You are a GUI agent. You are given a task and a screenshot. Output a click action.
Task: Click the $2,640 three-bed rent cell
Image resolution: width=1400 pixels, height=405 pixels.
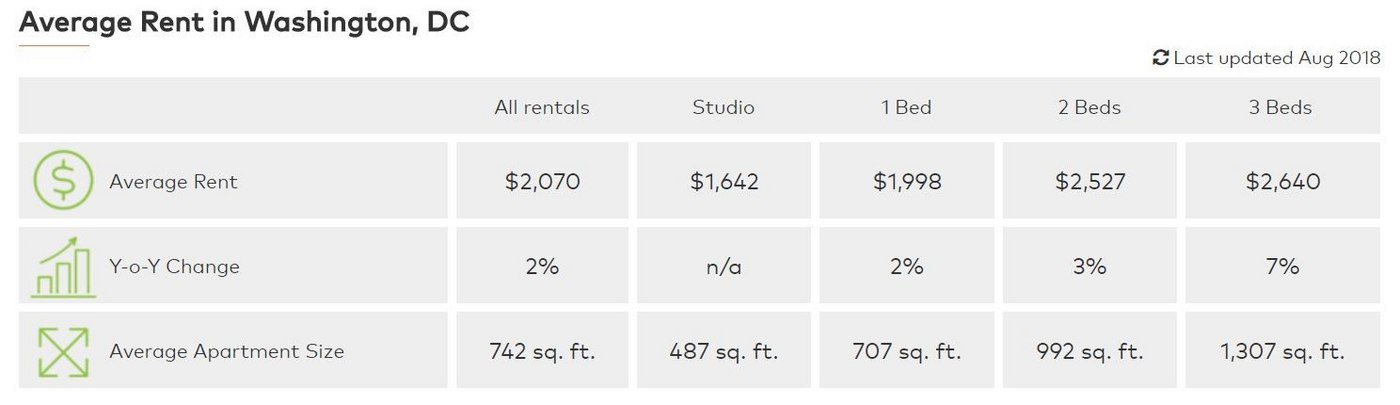pyautogui.click(x=1282, y=182)
